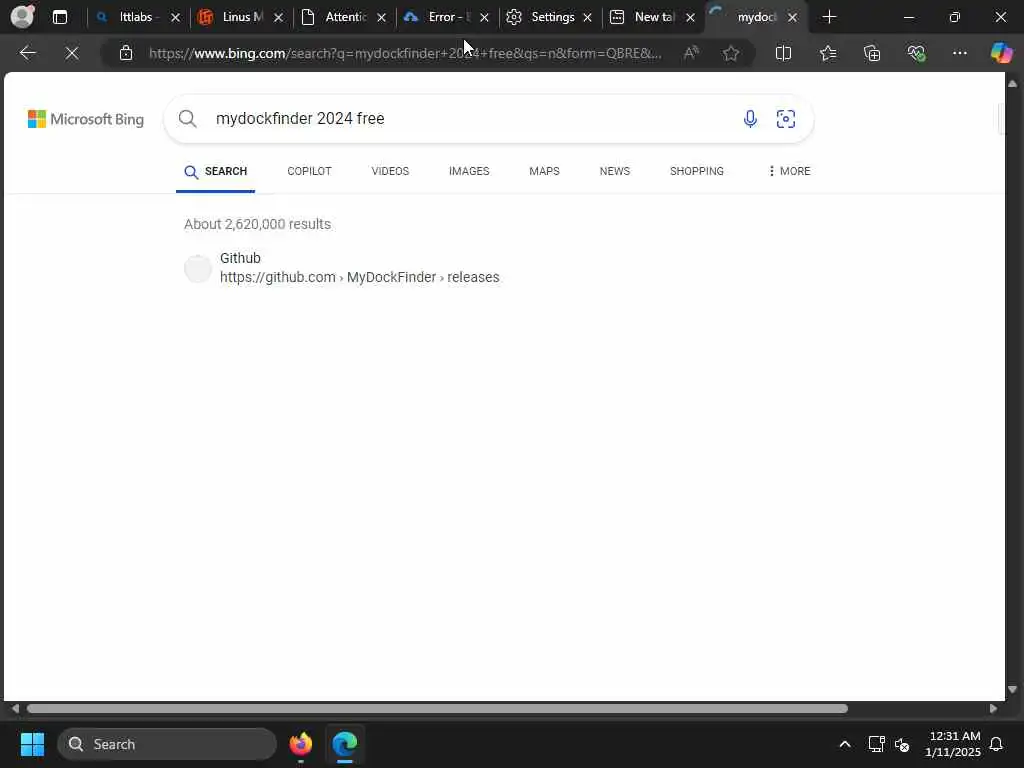Click the Bing search magnifier icon
The width and height of the screenshot is (1024, 768).
click(187, 118)
